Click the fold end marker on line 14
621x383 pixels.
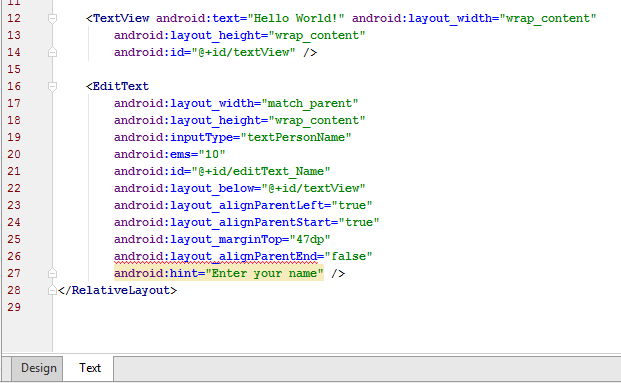52,52
